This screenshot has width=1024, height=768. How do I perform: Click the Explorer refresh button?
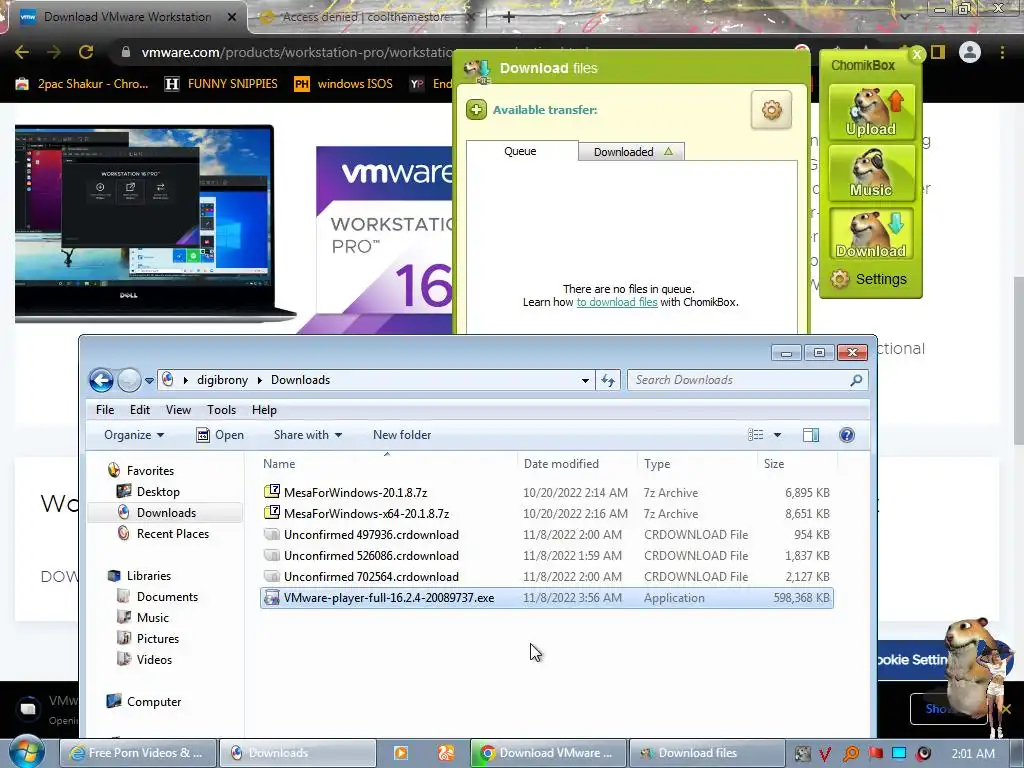point(608,380)
